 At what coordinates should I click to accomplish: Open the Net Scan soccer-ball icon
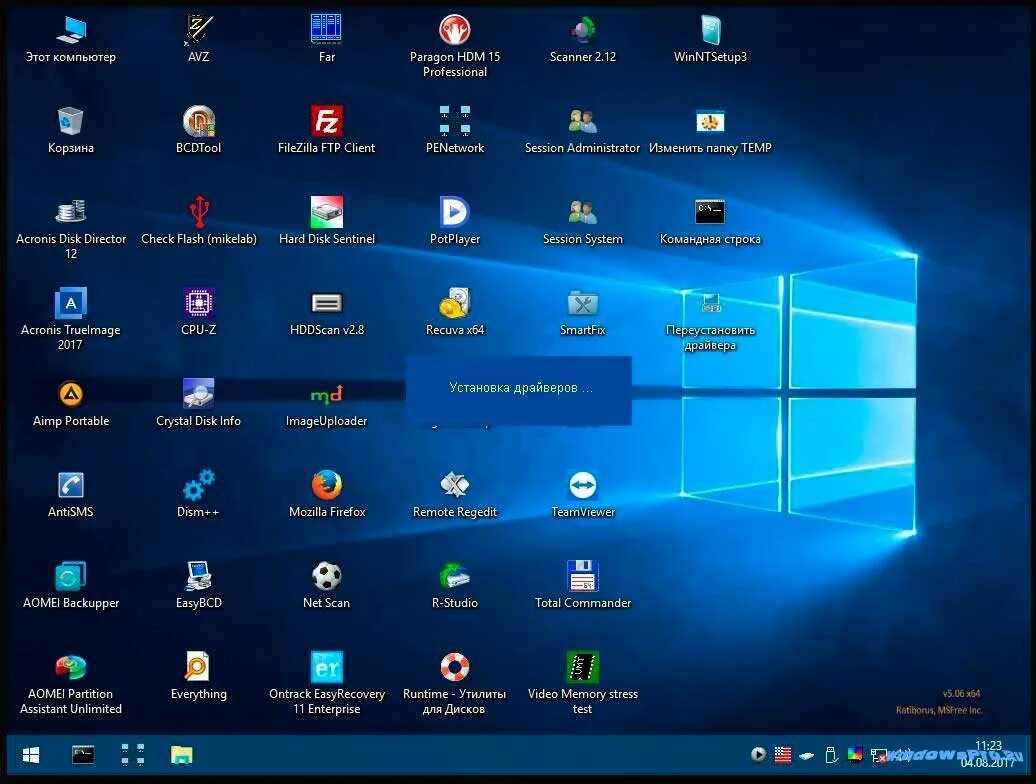tap(326, 585)
